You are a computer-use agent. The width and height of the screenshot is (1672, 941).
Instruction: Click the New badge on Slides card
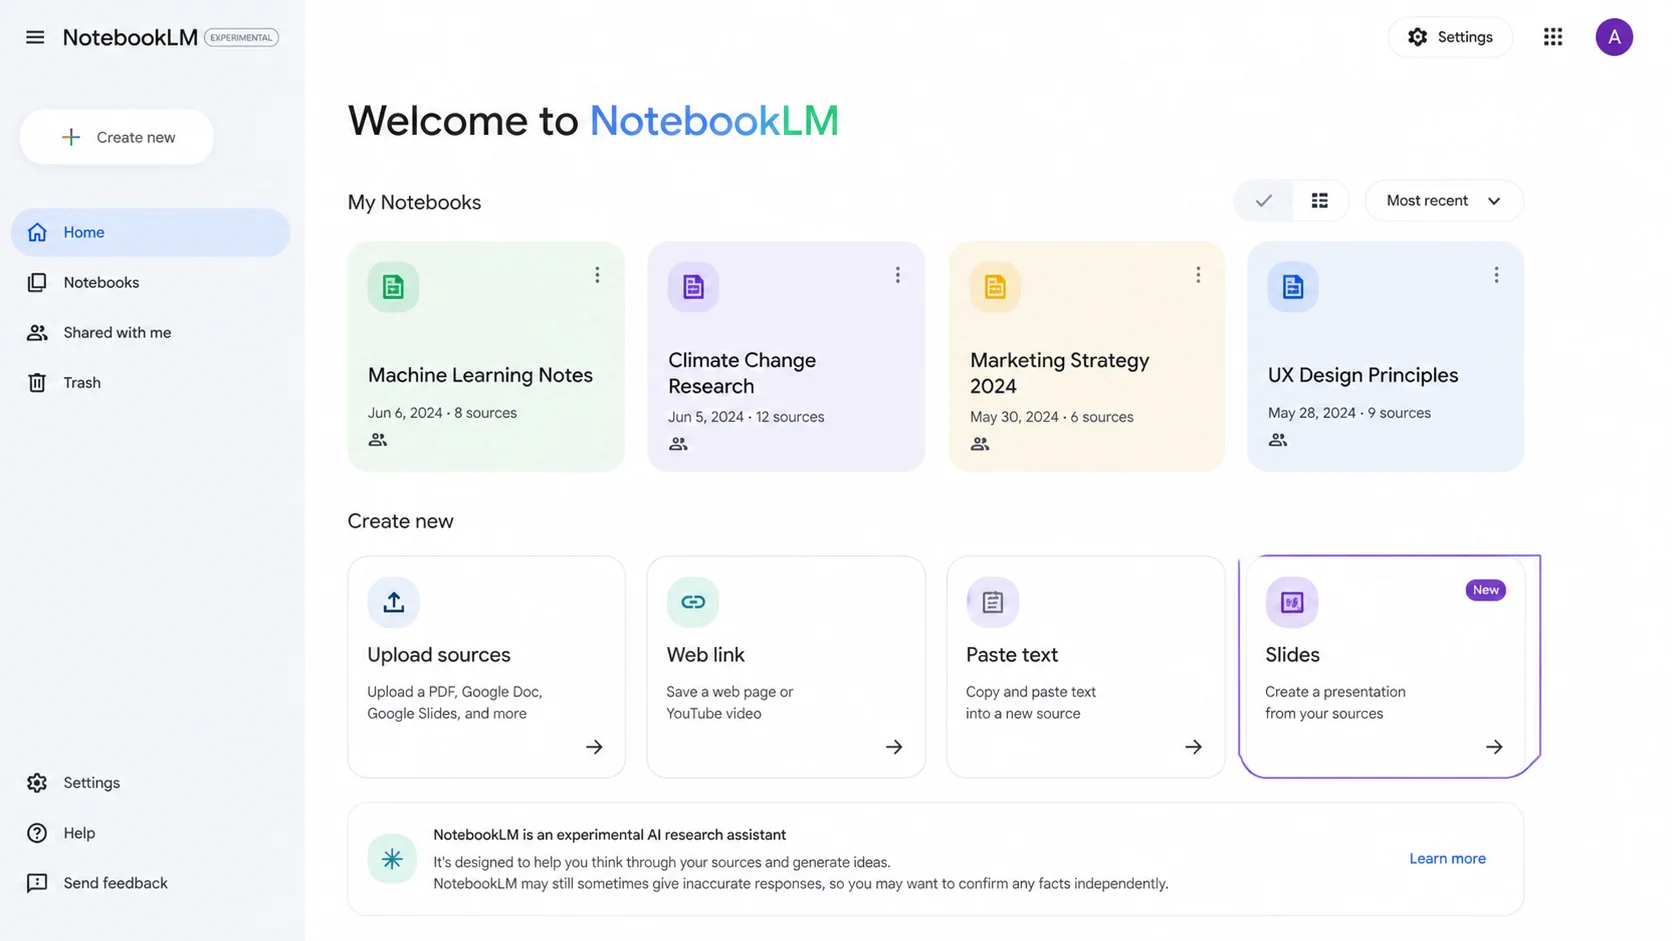1486,590
